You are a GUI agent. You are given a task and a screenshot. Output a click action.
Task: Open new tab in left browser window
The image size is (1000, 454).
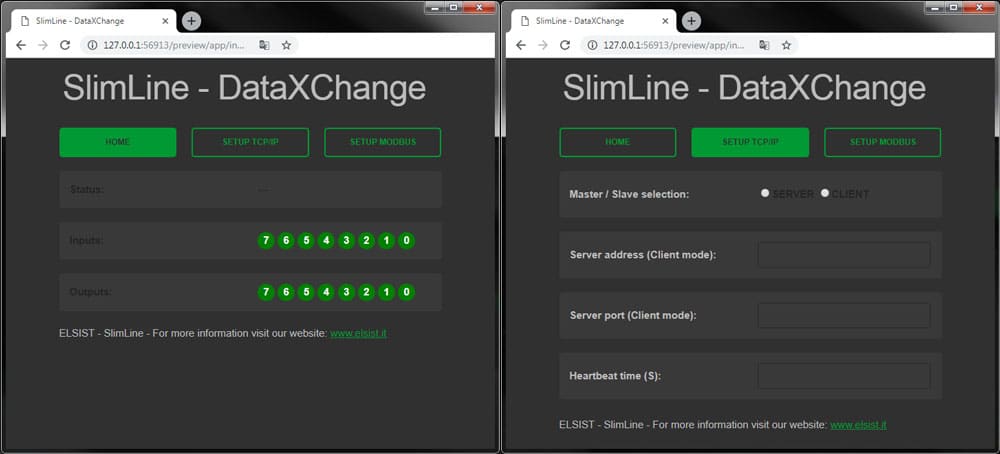click(191, 21)
